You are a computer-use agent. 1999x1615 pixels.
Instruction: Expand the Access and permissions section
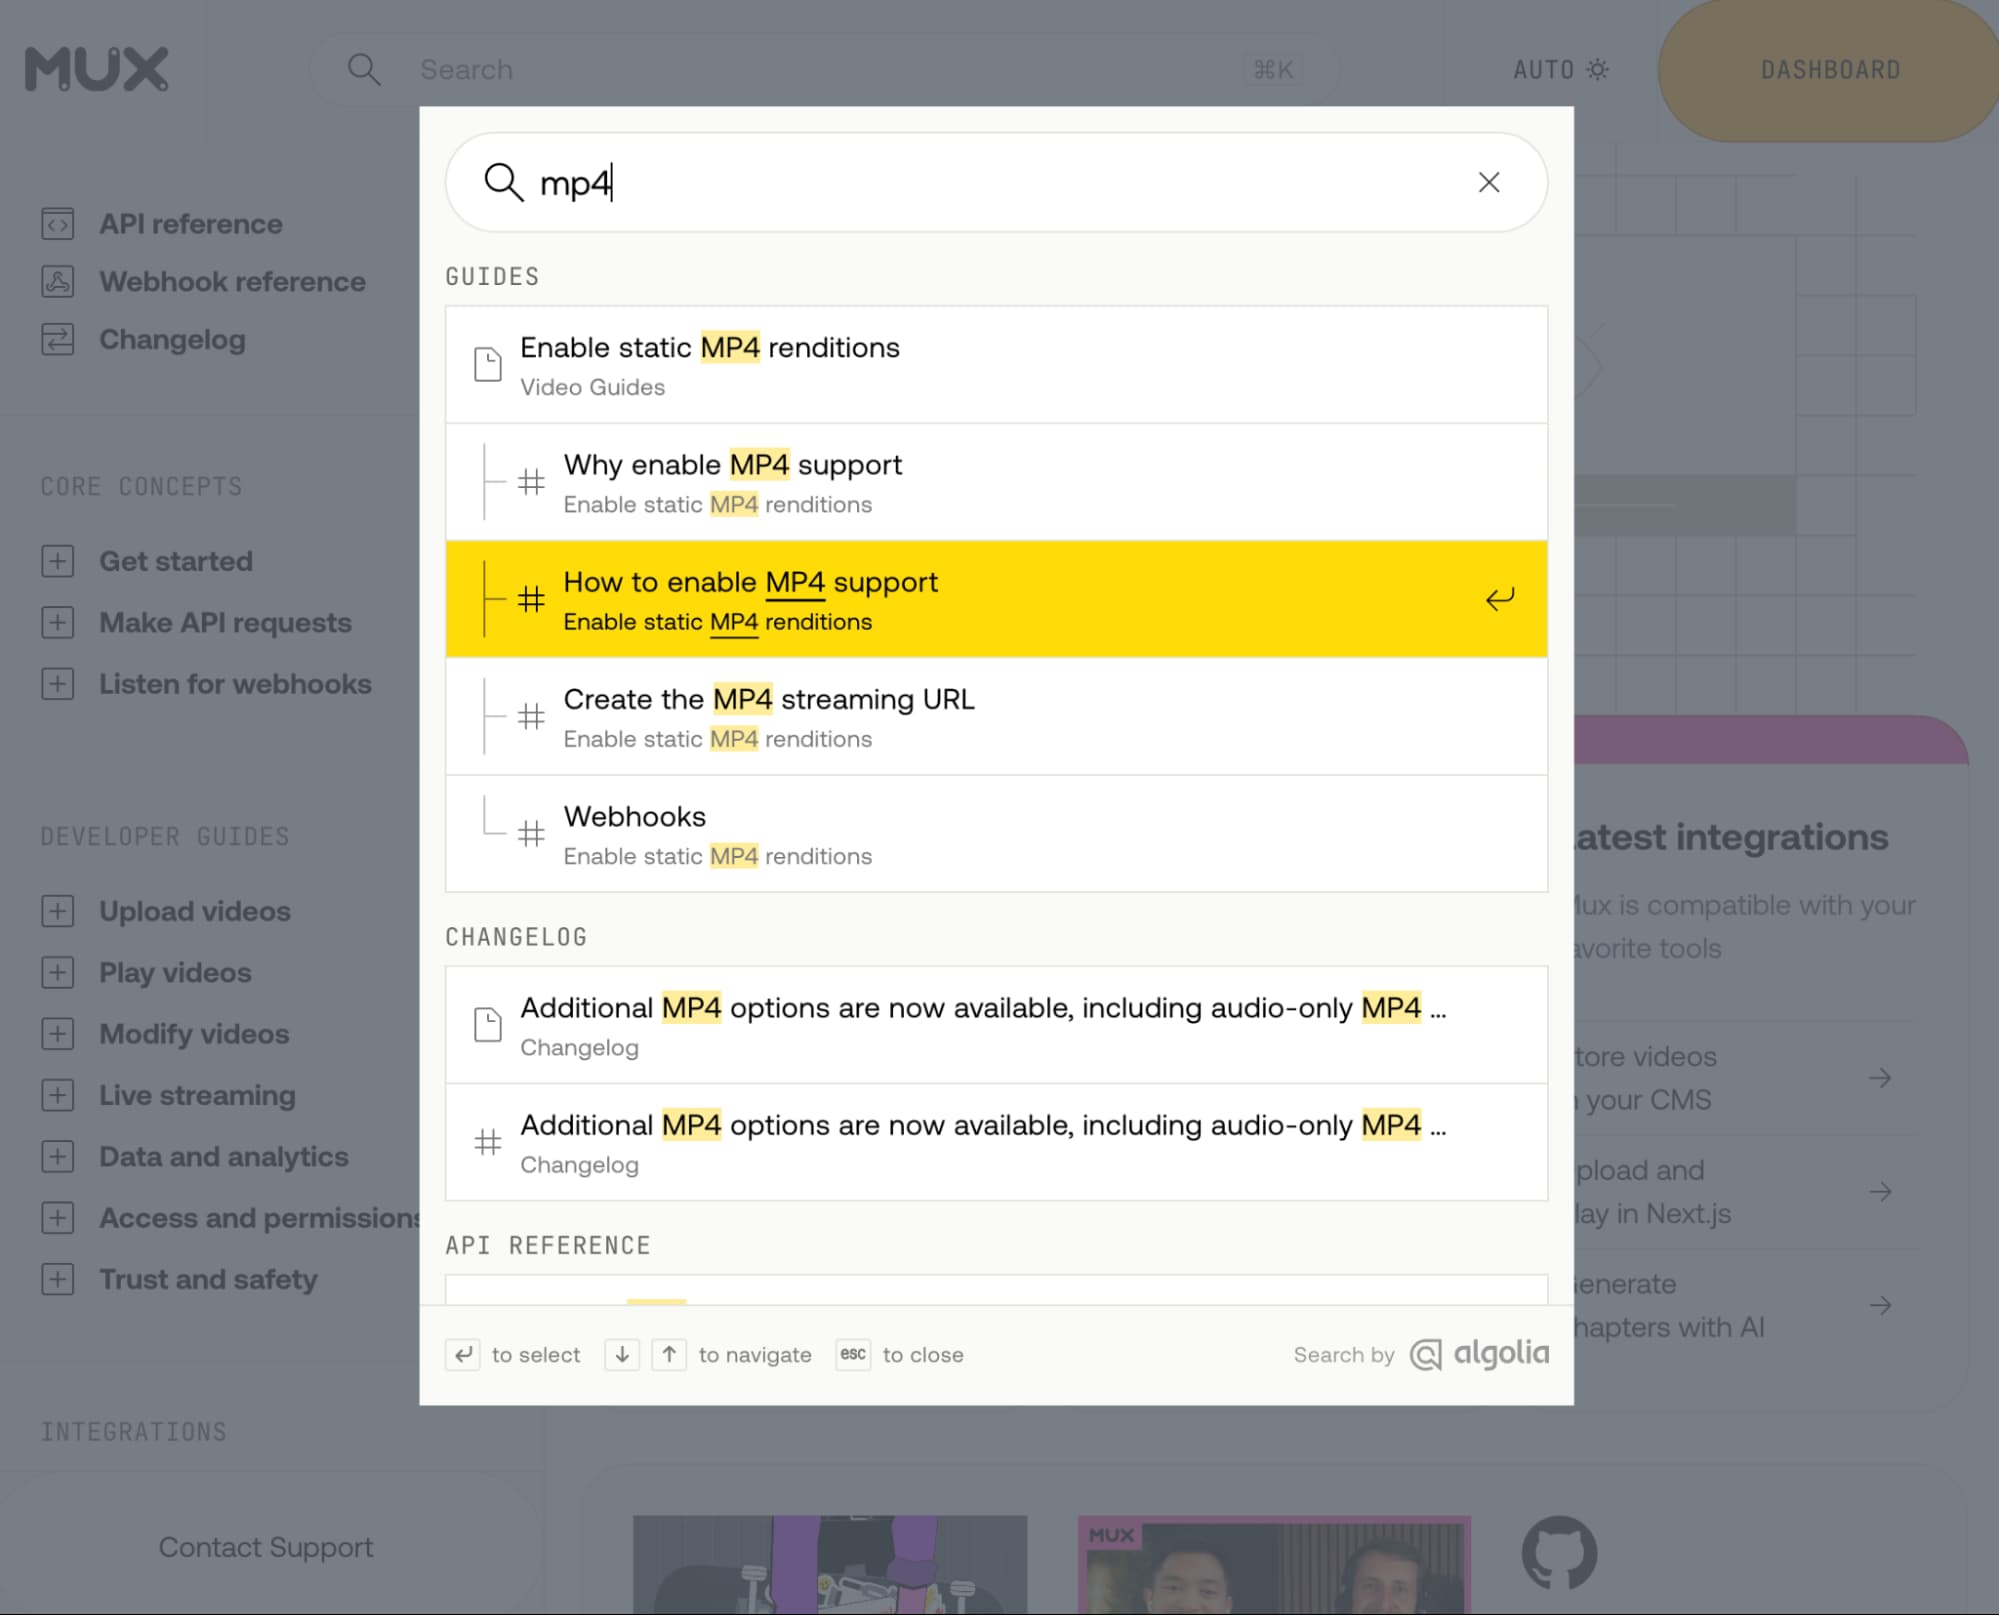coord(58,1218)
